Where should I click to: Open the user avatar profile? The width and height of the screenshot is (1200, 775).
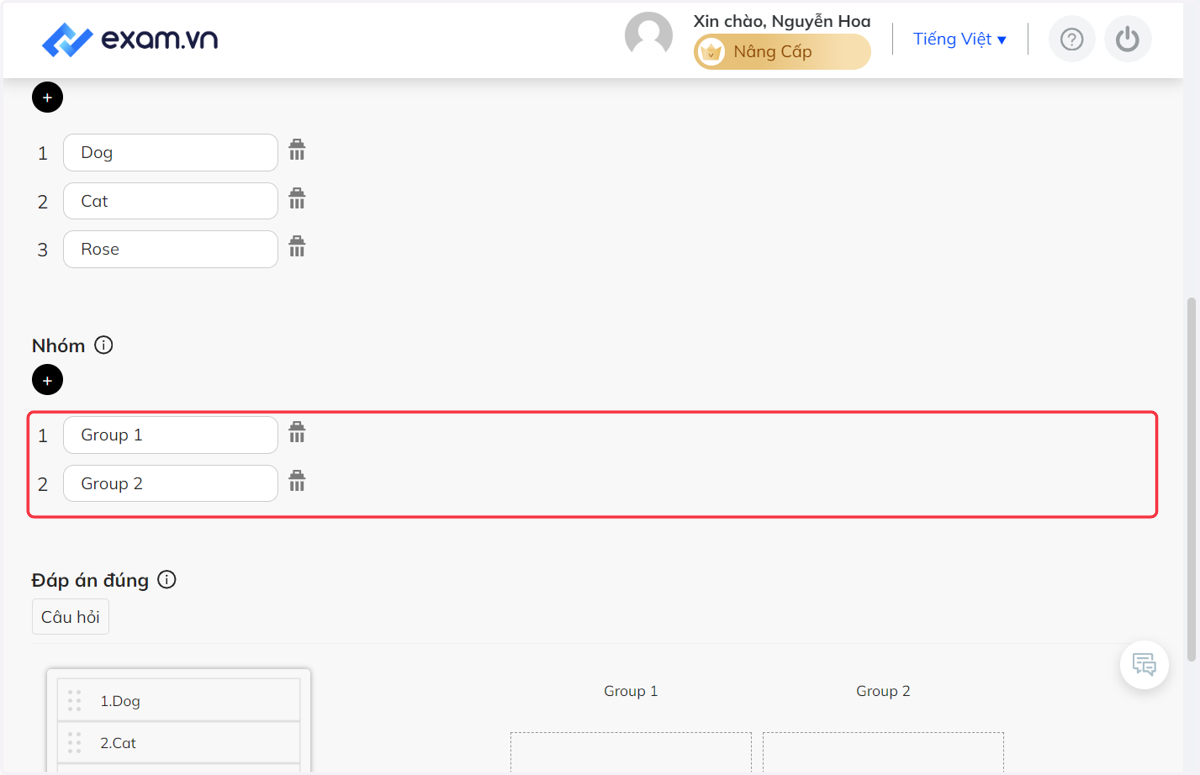(x=649, y=37)
